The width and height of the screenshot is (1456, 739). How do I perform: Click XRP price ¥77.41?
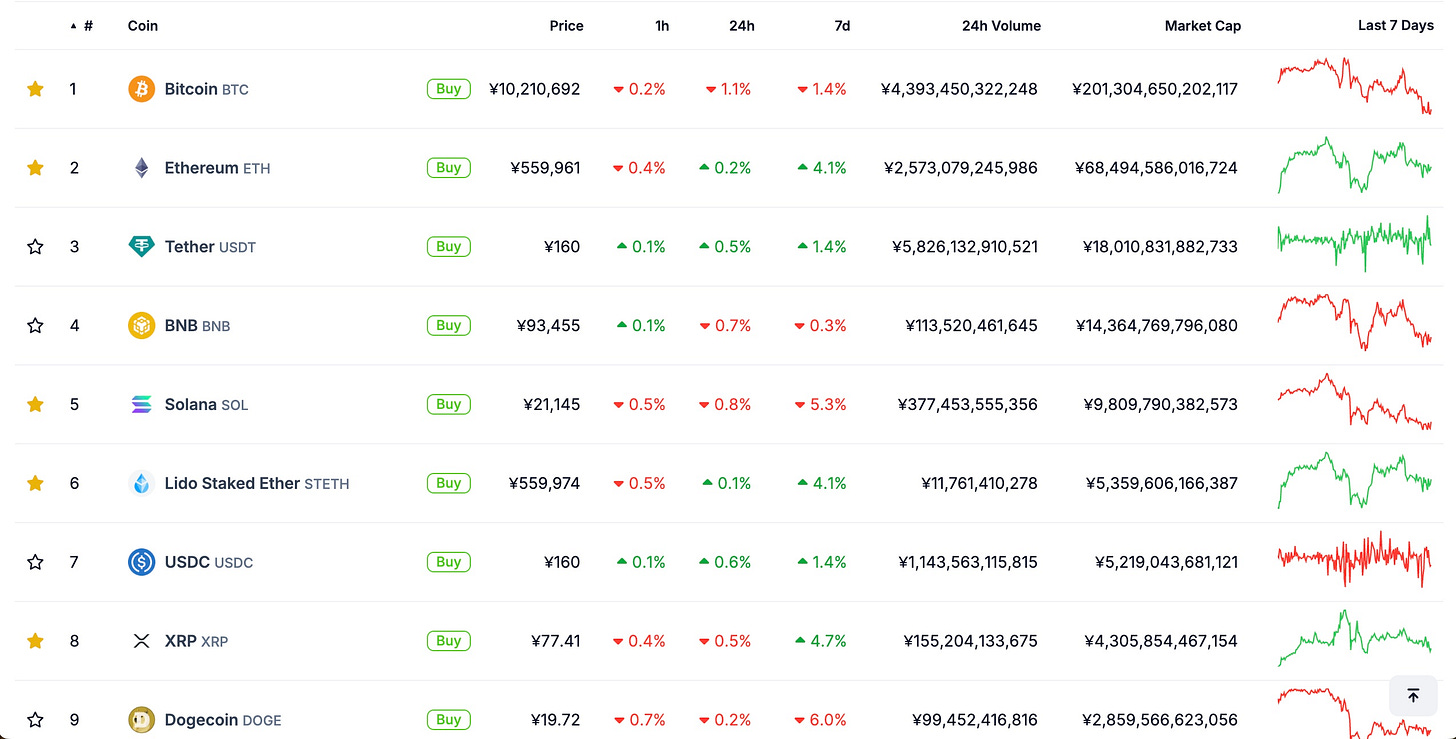556,641
